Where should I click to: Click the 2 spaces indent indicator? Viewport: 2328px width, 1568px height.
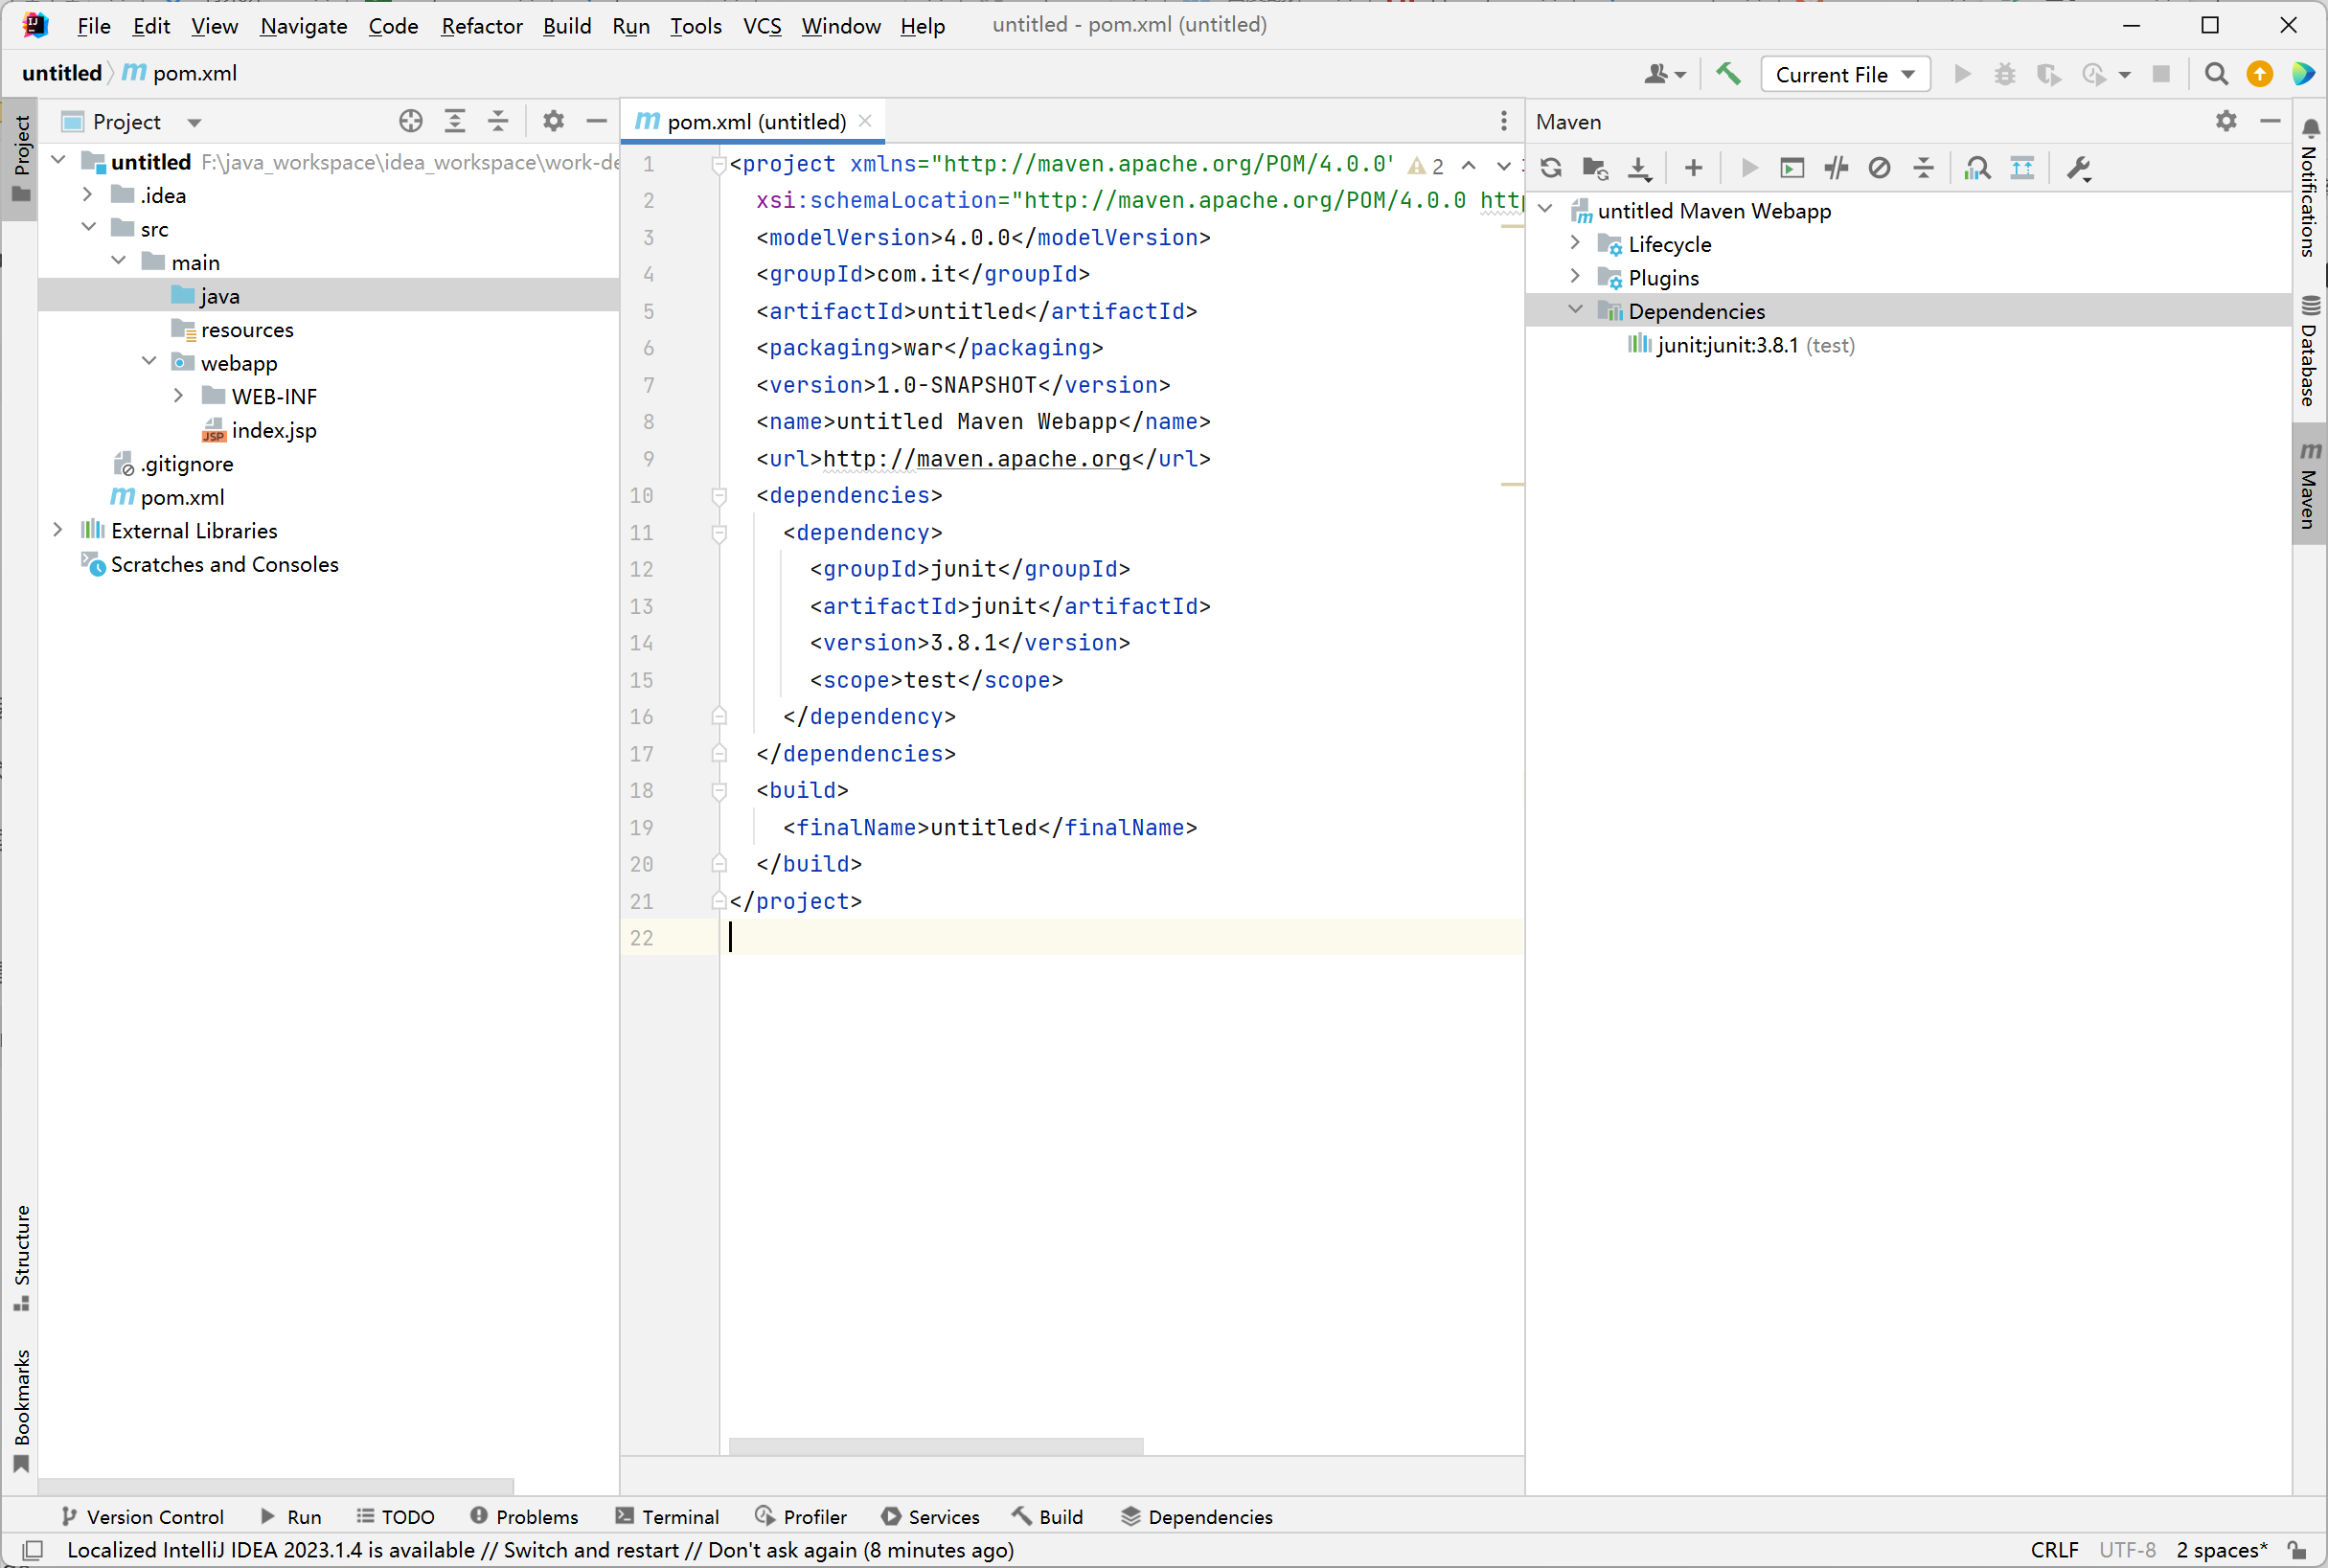pos(2221,1549)
